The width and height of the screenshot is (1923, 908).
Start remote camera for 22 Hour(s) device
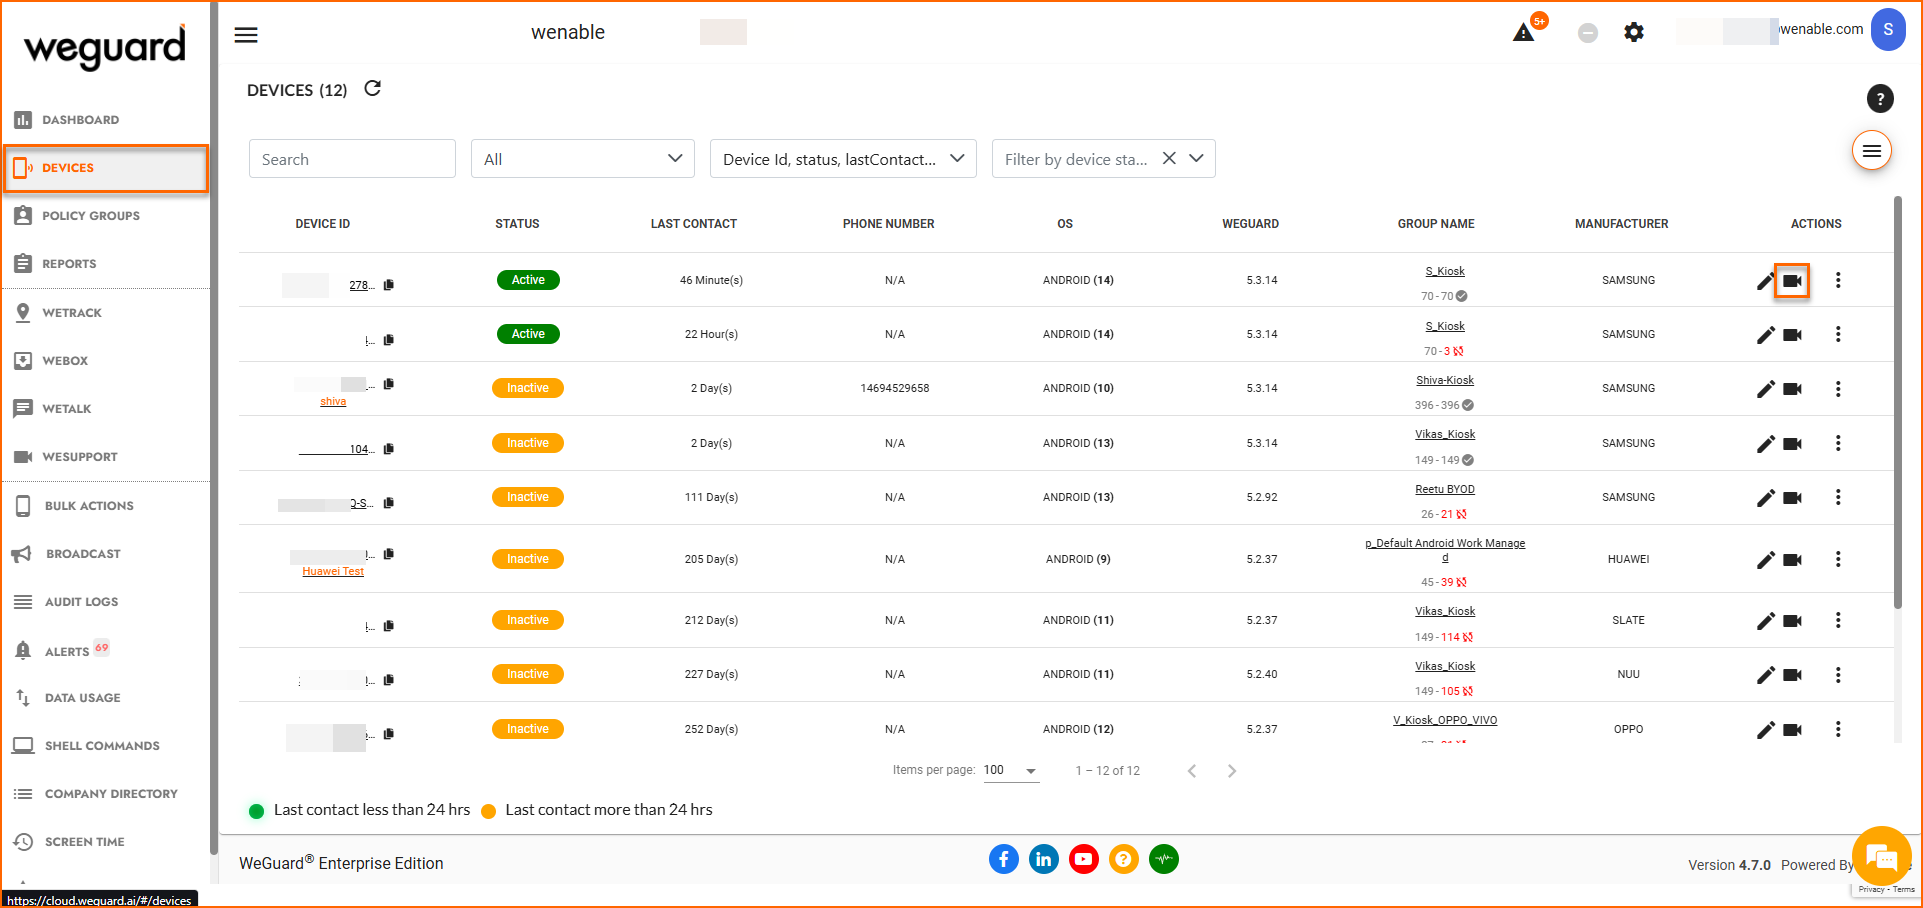(x=1792, y=335)
